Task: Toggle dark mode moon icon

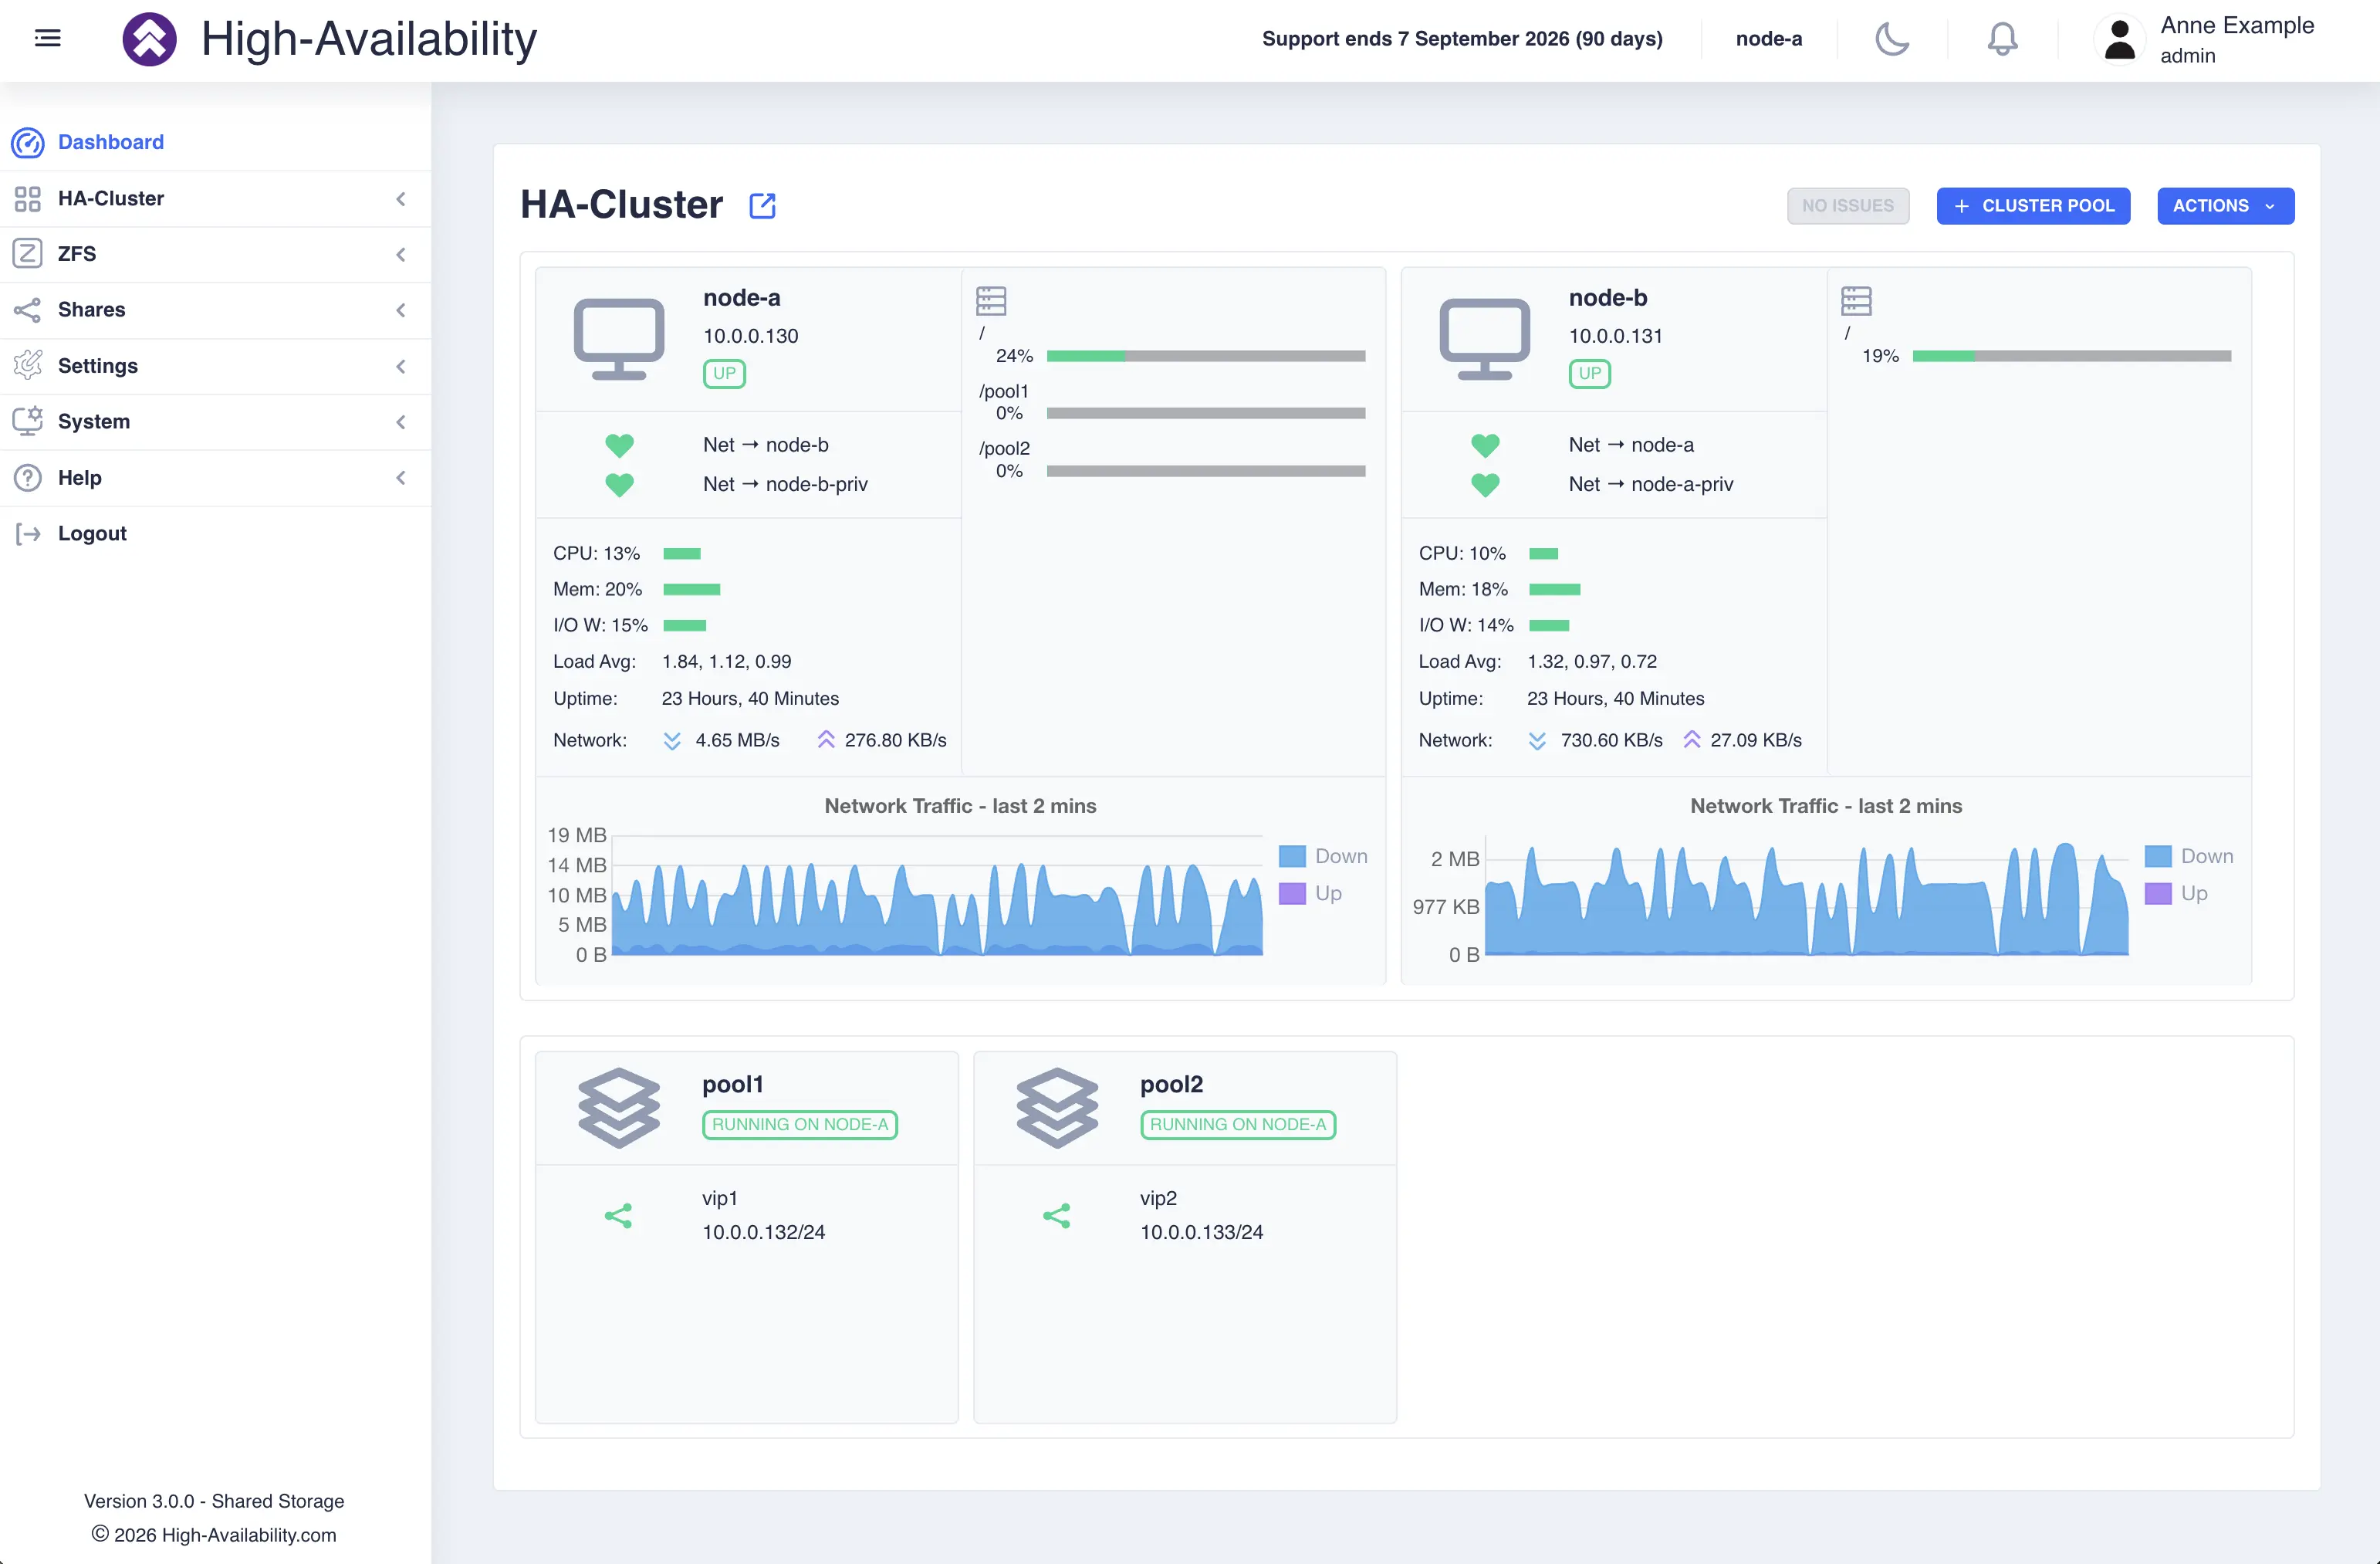Action: tap(1892, 39)
